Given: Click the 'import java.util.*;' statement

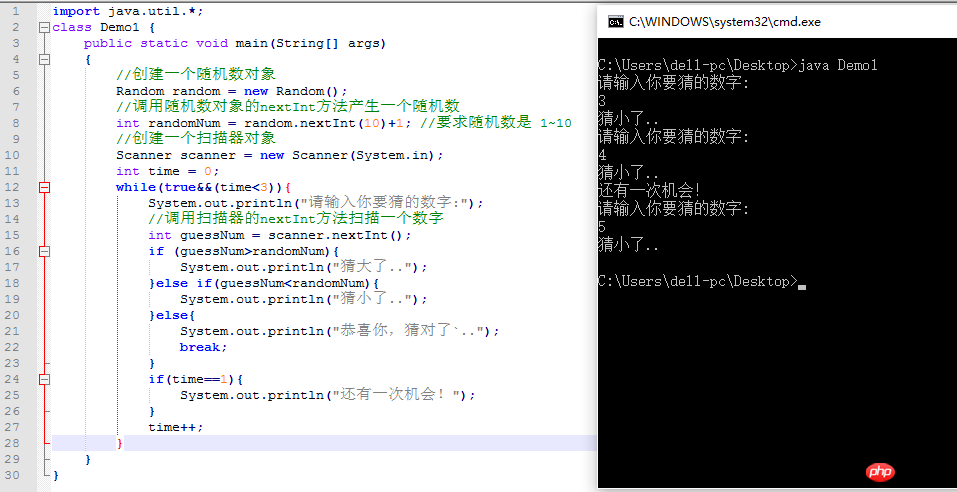Looking at the screenshot, I should 128,11.
